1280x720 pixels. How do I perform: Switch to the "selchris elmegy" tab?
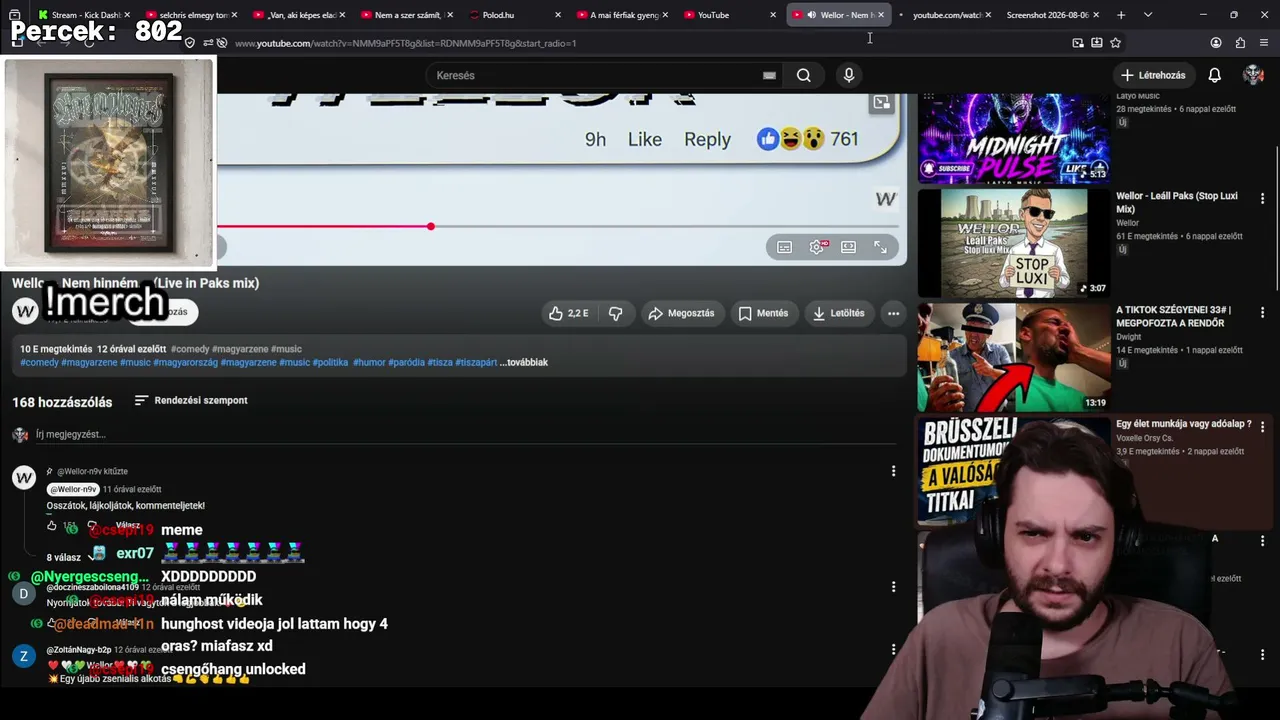tap(191, 15)
